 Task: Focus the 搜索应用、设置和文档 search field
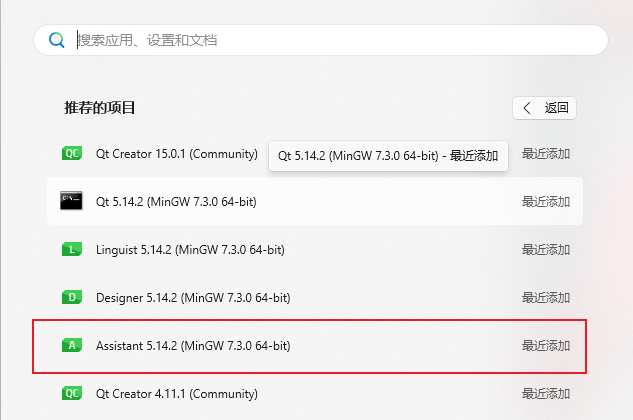coord(321,40)
